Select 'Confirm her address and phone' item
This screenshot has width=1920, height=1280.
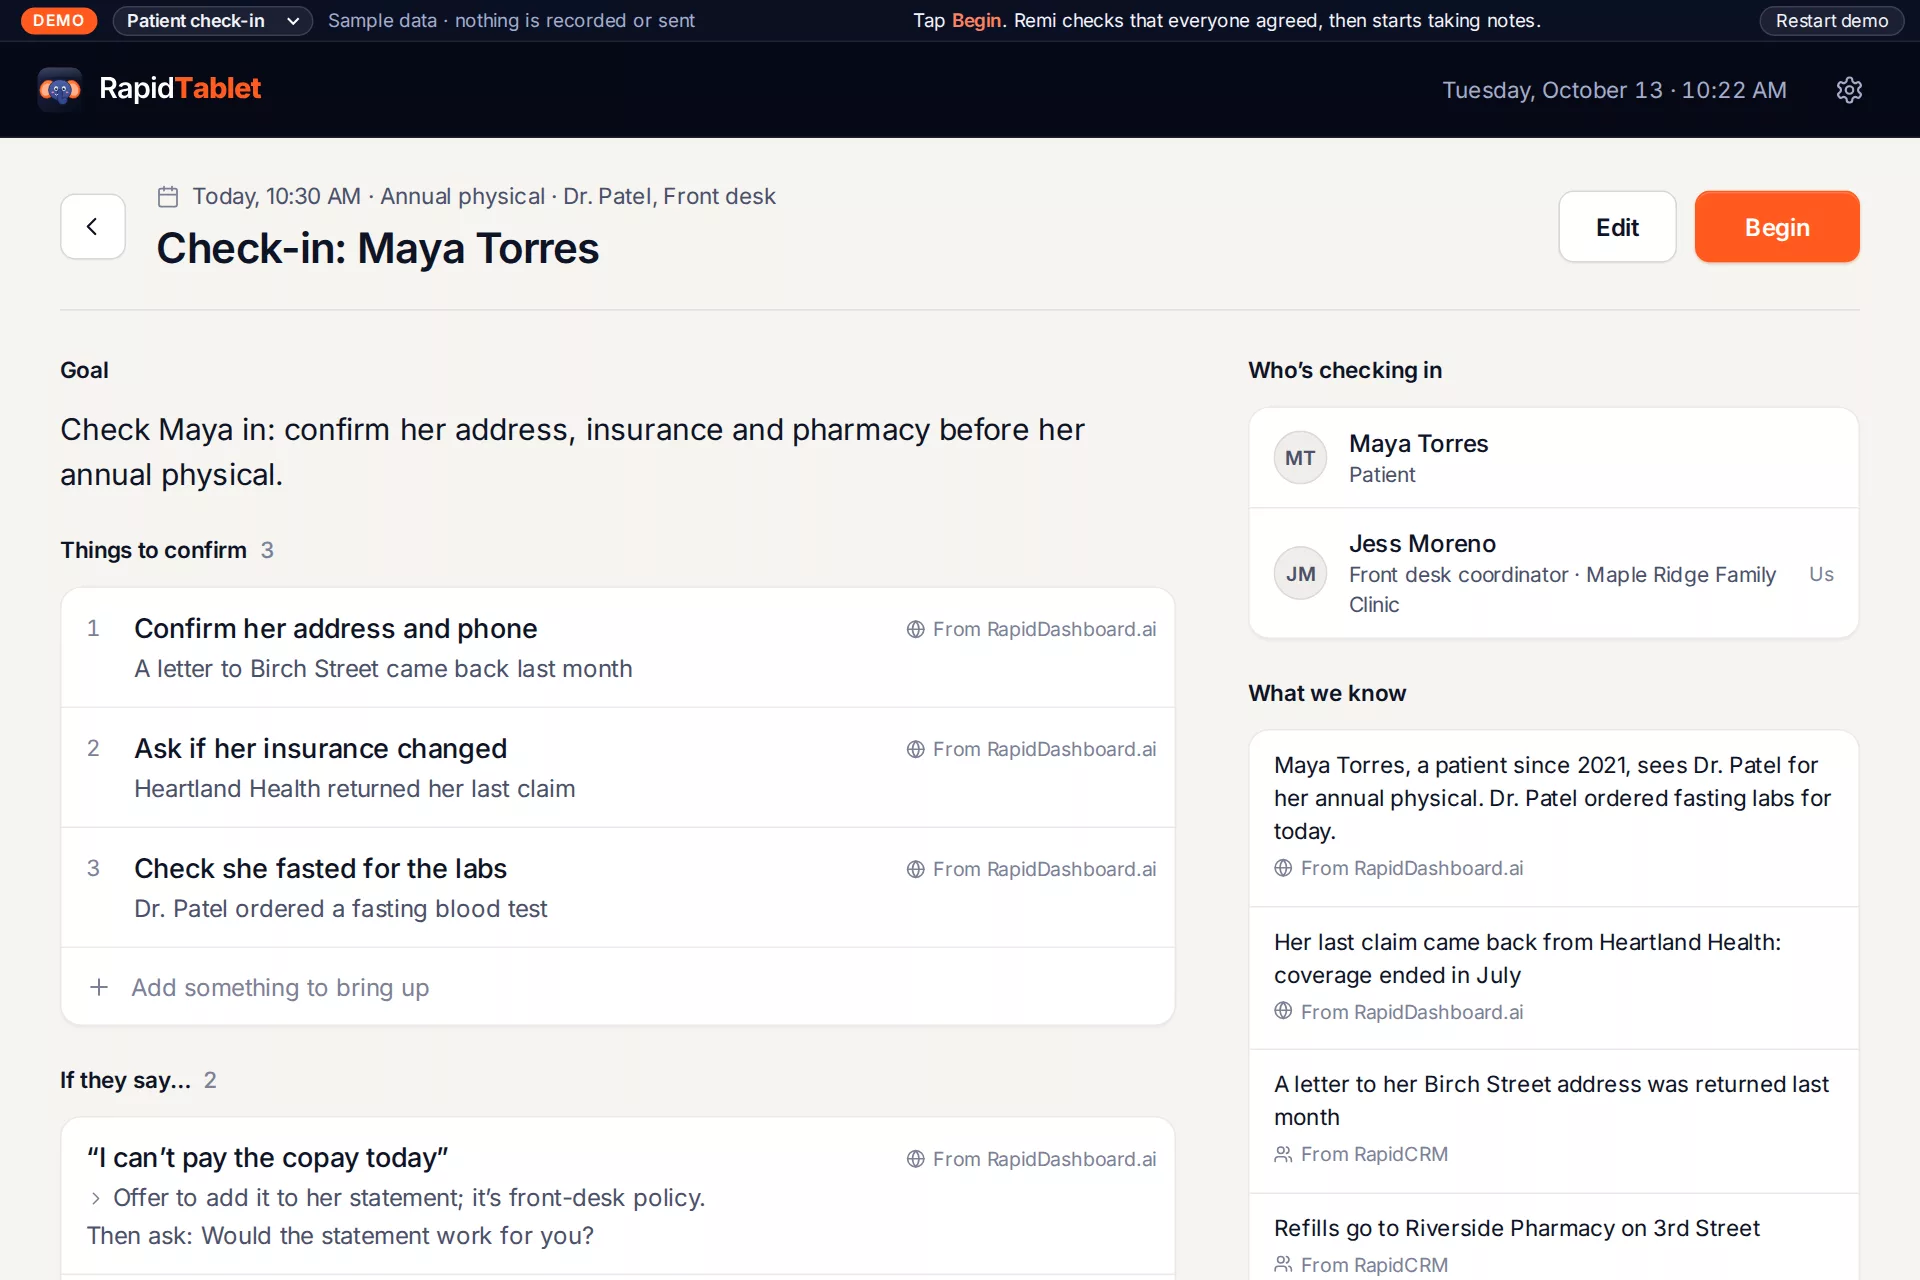tap(618, 648)
